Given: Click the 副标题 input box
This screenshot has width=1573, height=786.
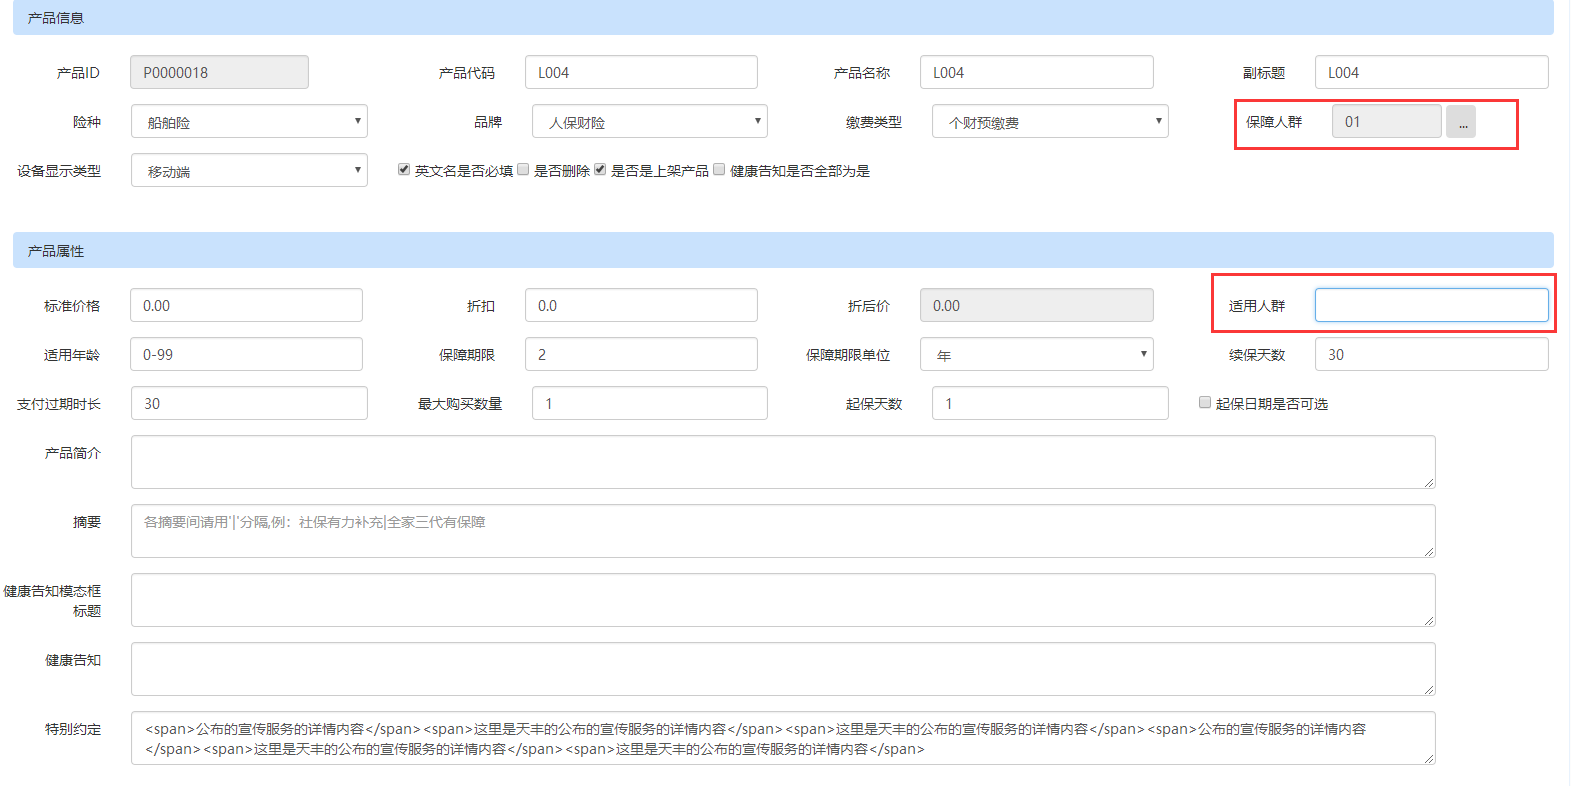Looking at the screenshot, I should point(1430,73).
